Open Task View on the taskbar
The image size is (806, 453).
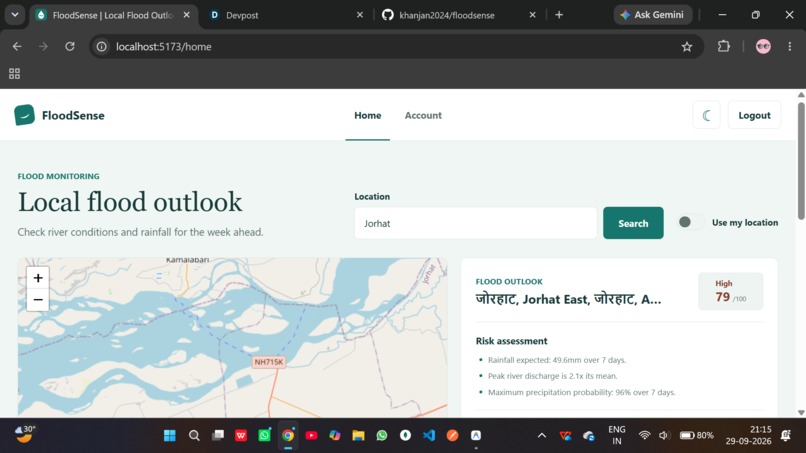coord(218,436)
